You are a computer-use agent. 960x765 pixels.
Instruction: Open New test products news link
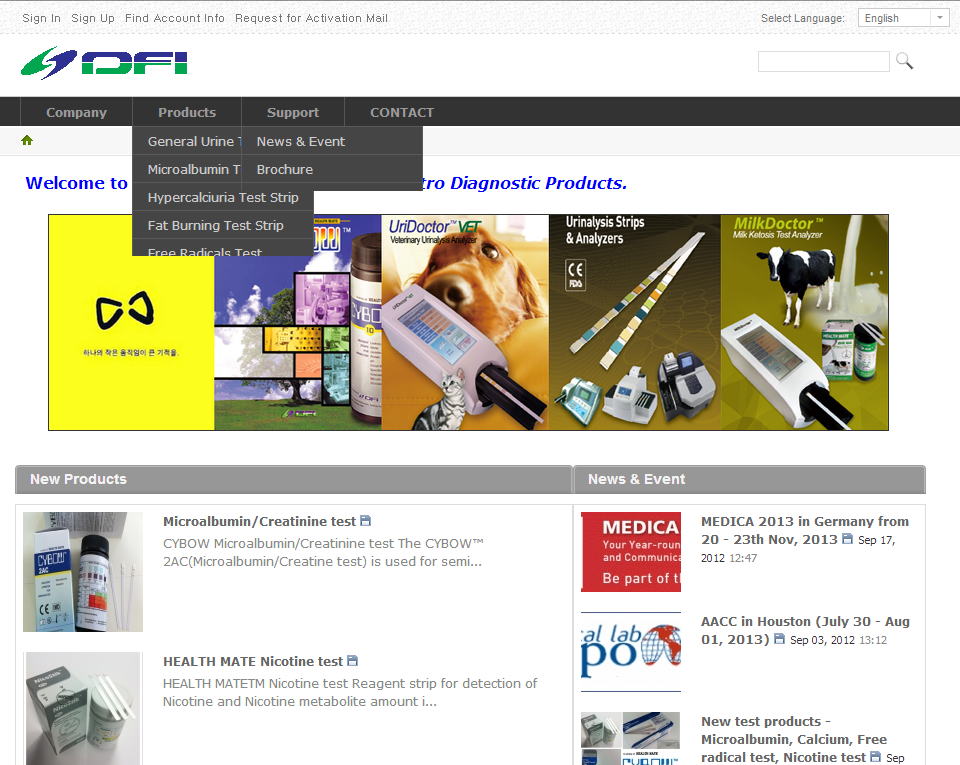(793, 739)
